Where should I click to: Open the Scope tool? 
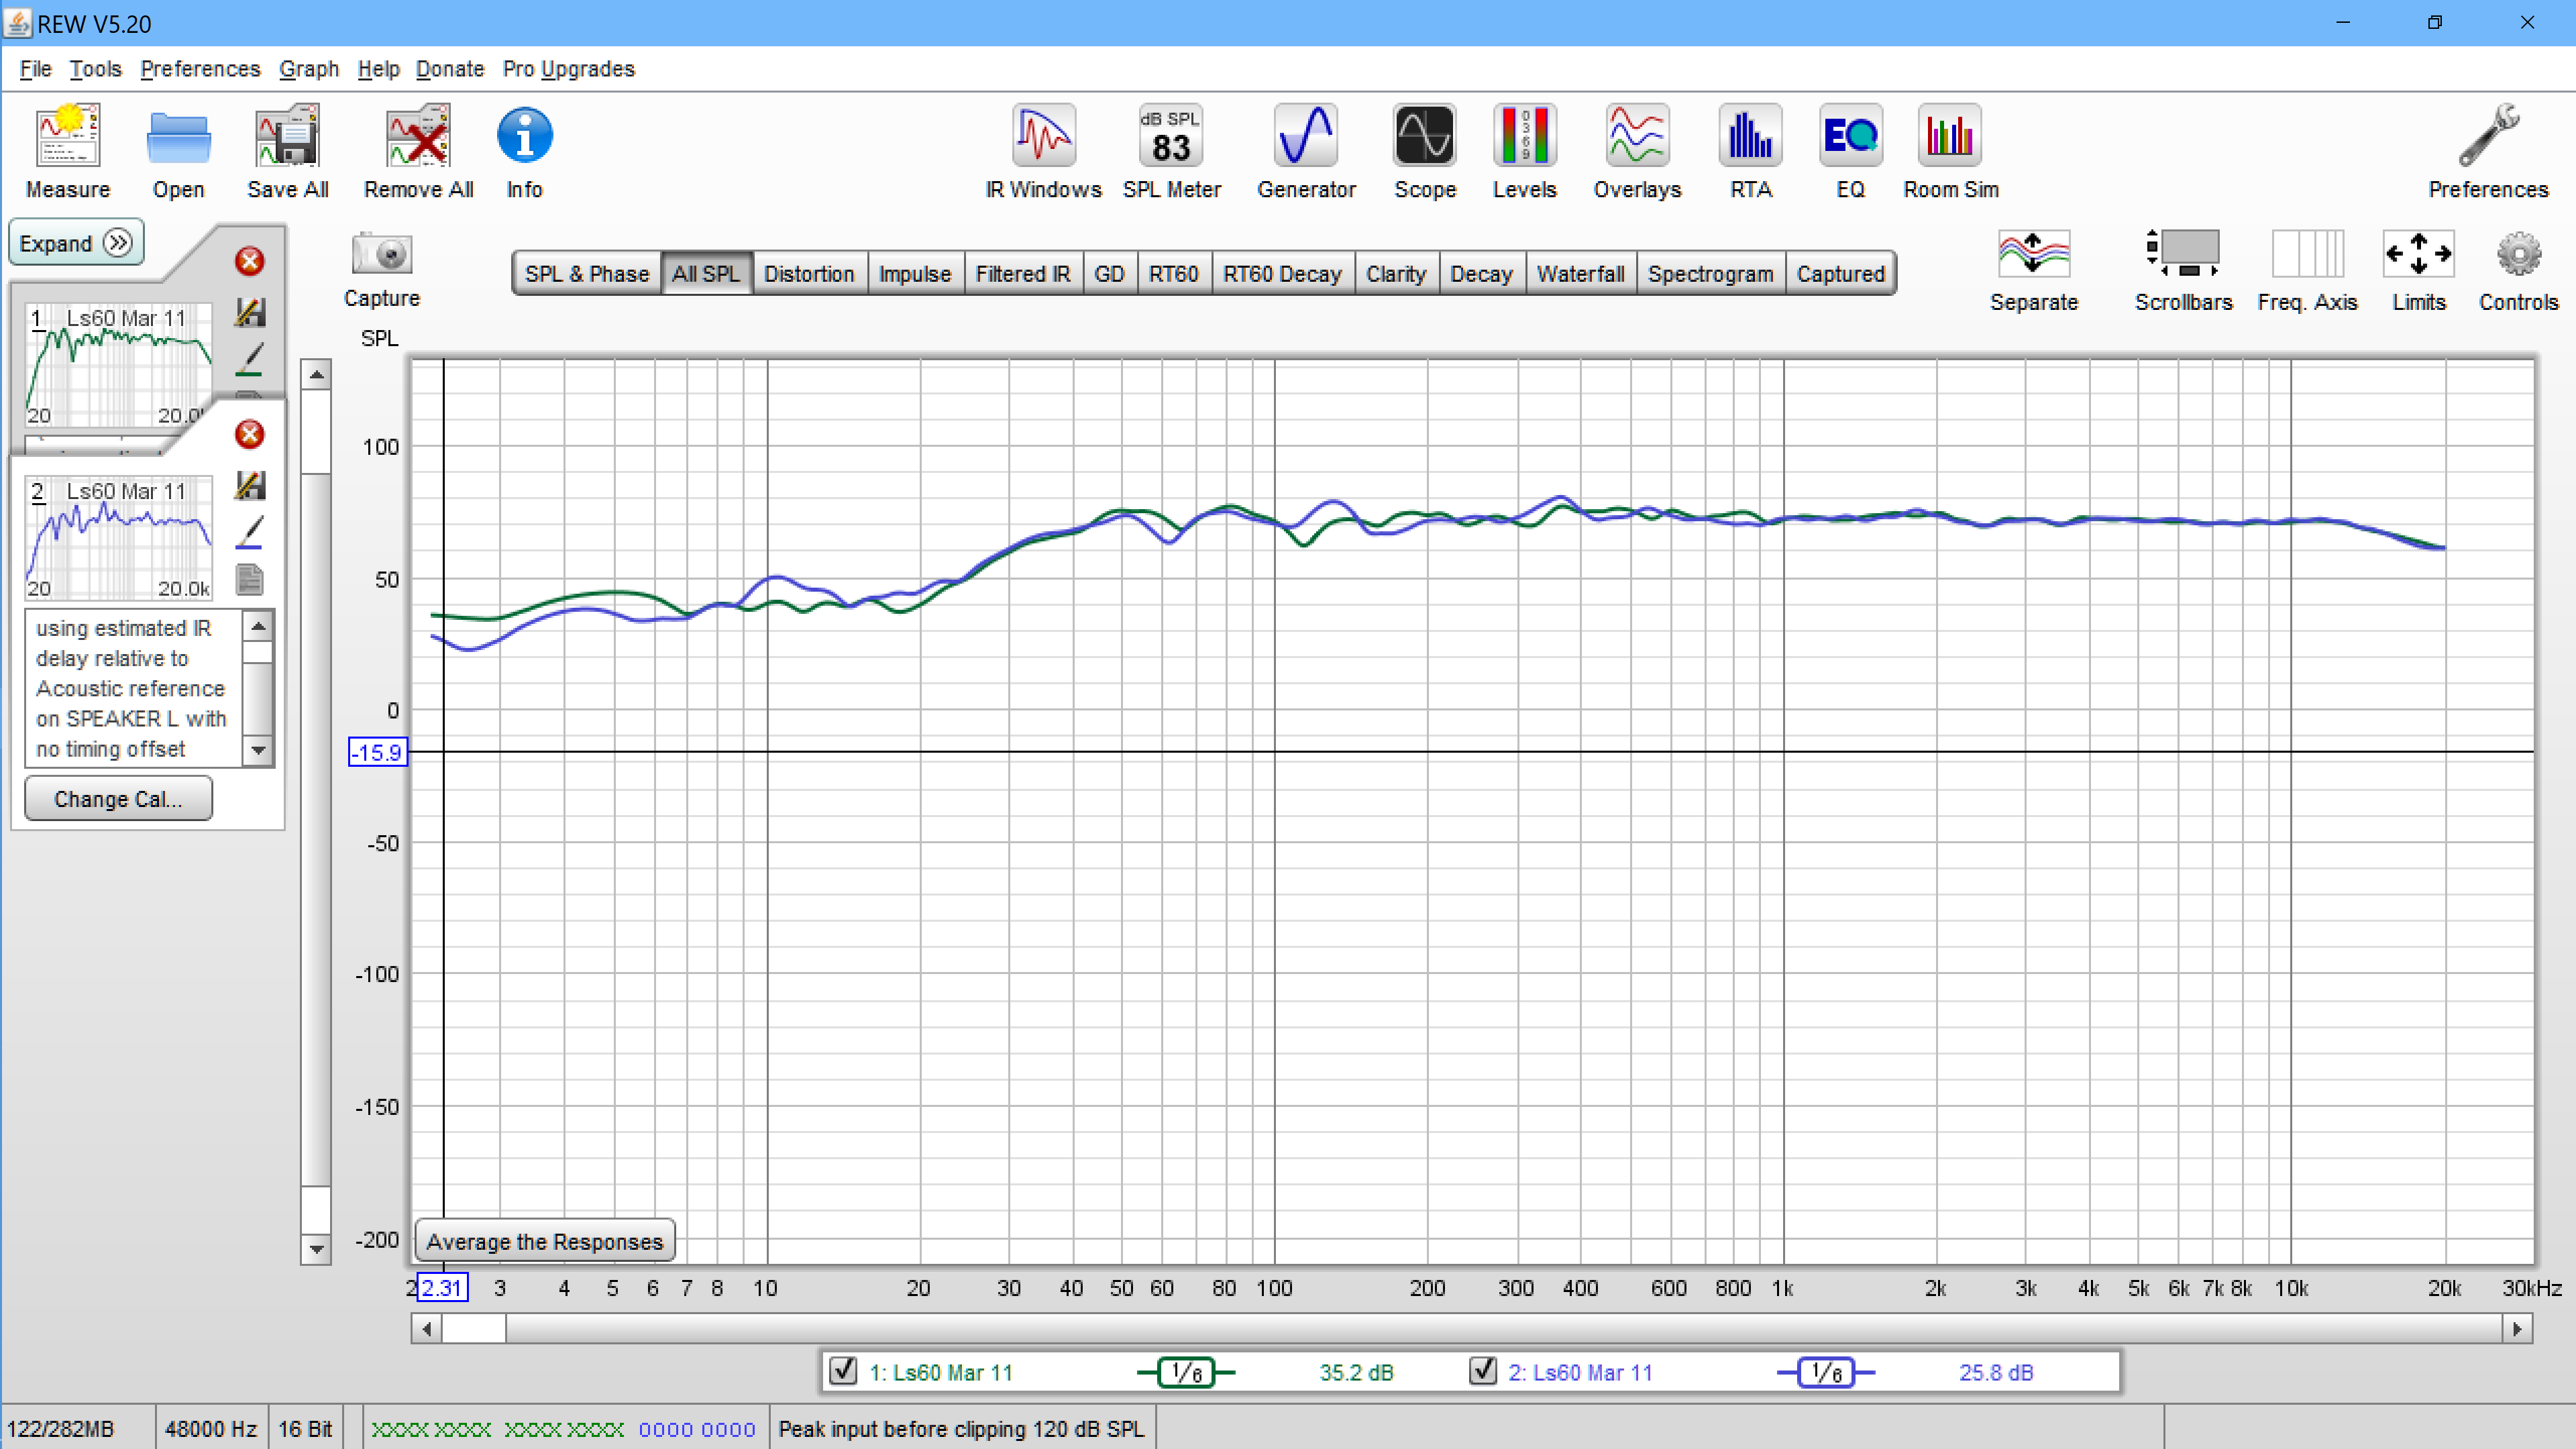[1425, 136]
